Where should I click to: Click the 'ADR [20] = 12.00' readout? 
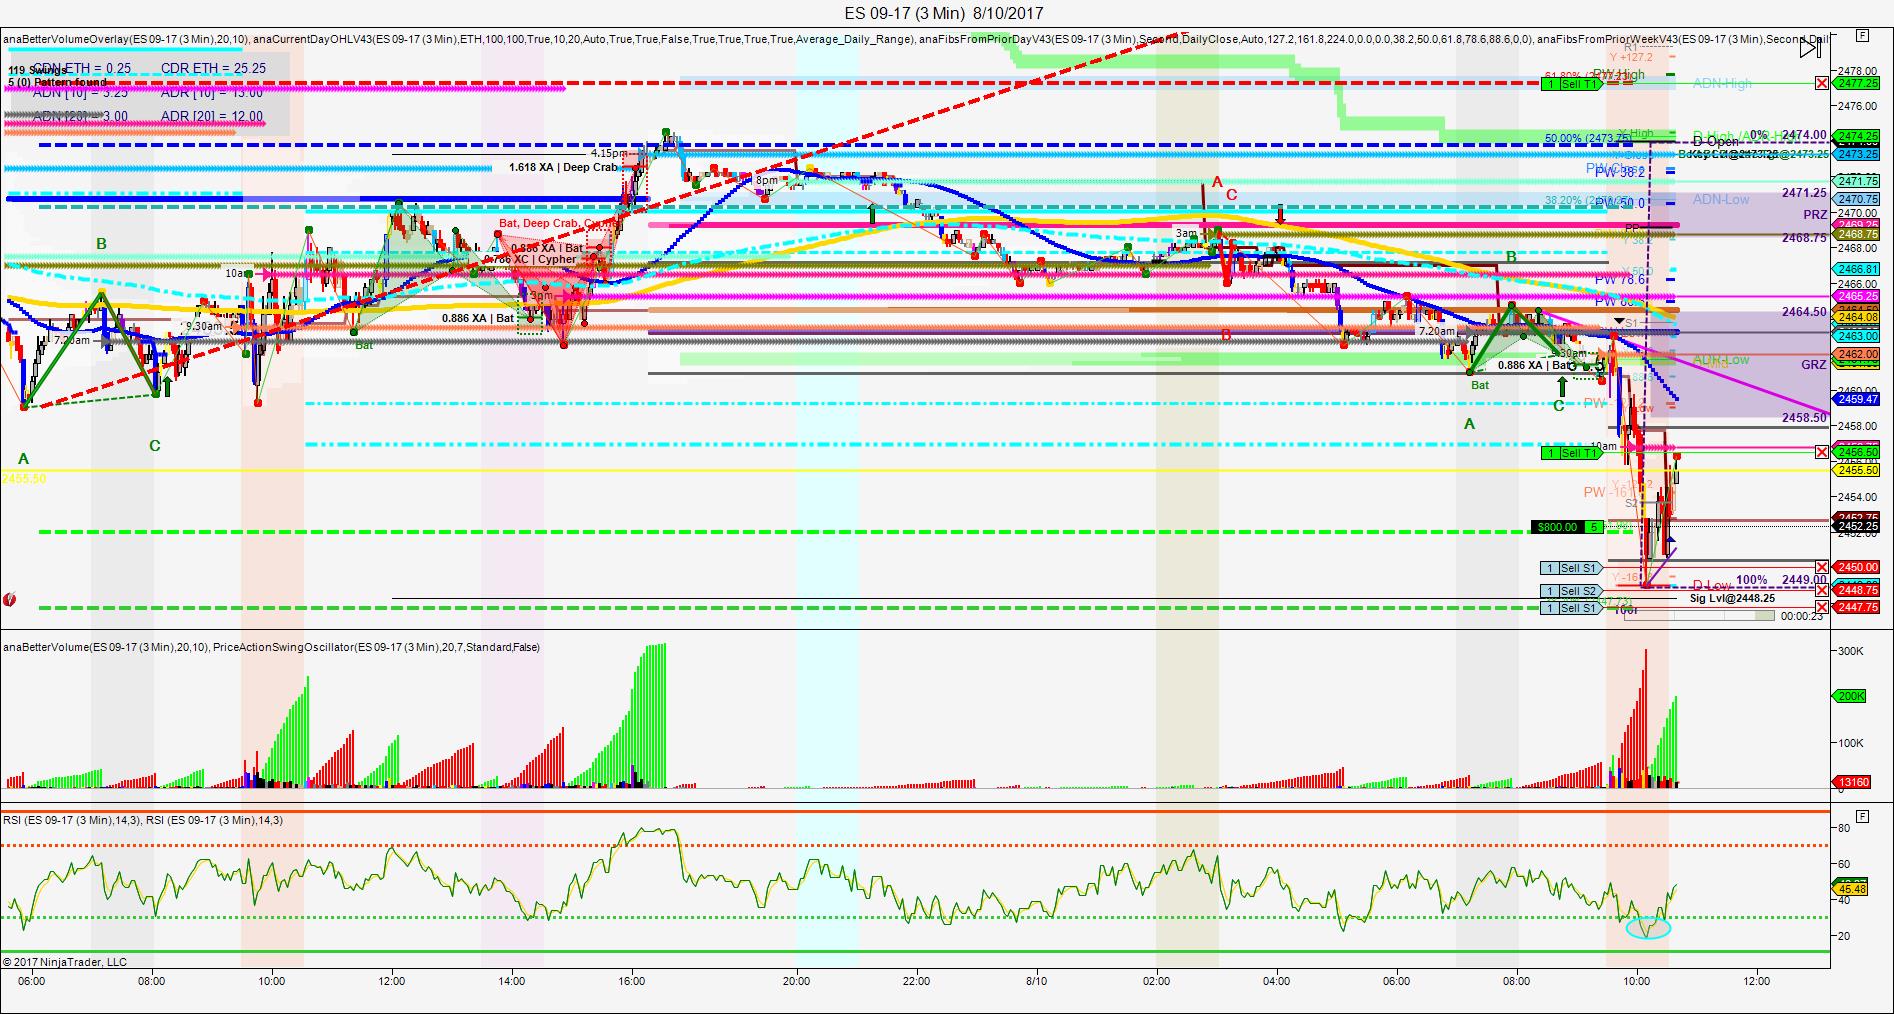coord(212,116)
